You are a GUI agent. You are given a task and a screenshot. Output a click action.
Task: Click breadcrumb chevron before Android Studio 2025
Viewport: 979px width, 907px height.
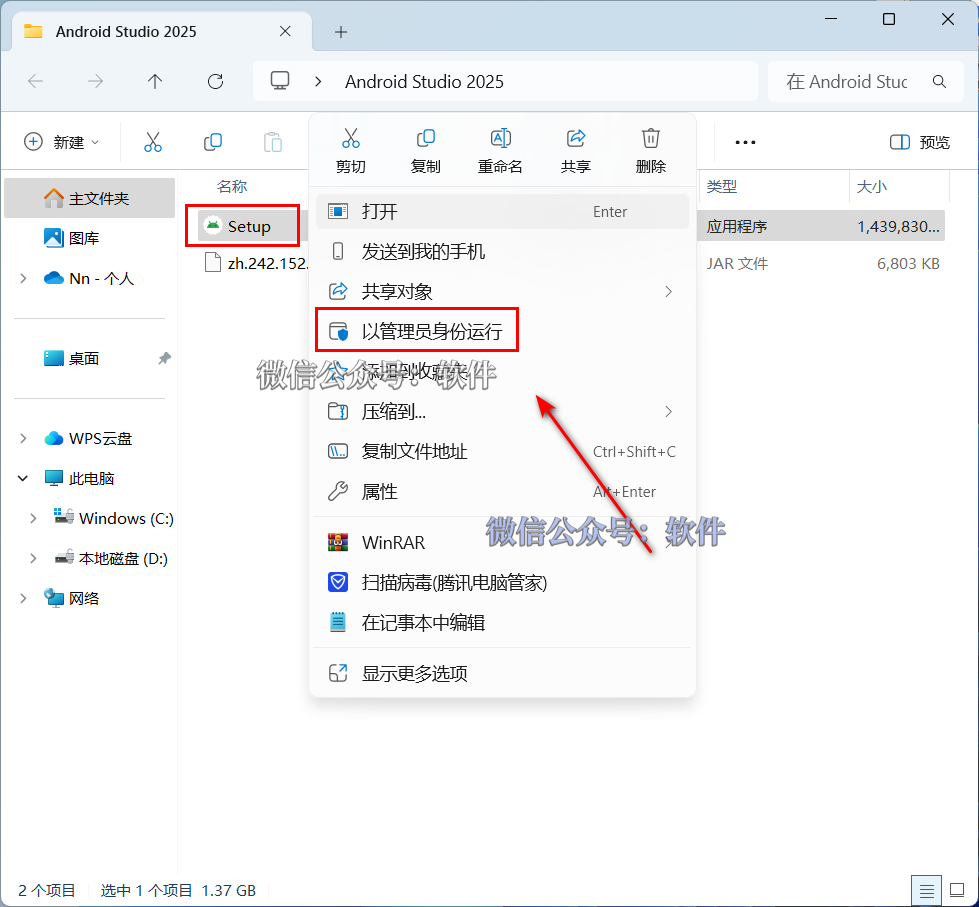pyautogui.click(x=318, y=81)
